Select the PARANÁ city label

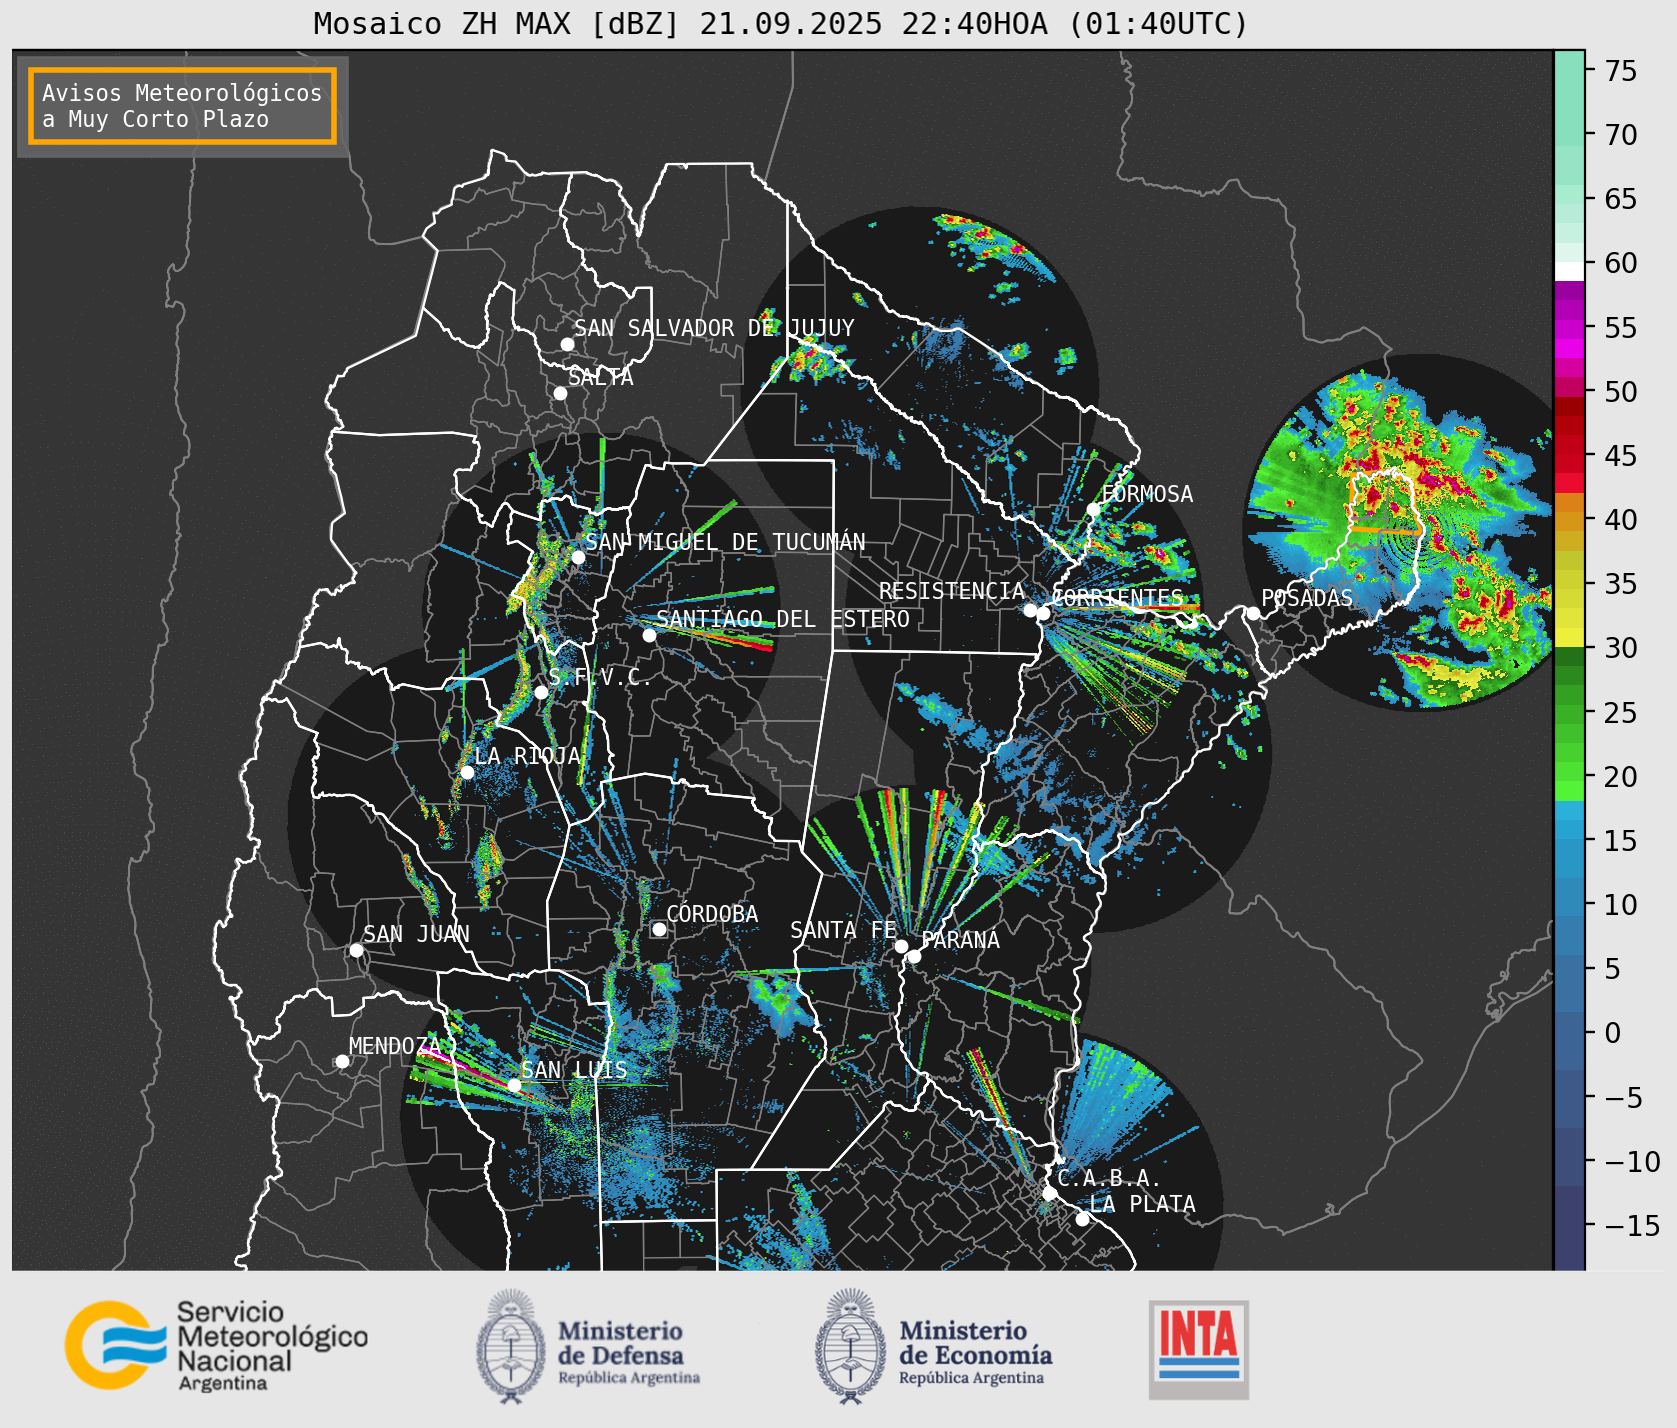click(960, 940)
